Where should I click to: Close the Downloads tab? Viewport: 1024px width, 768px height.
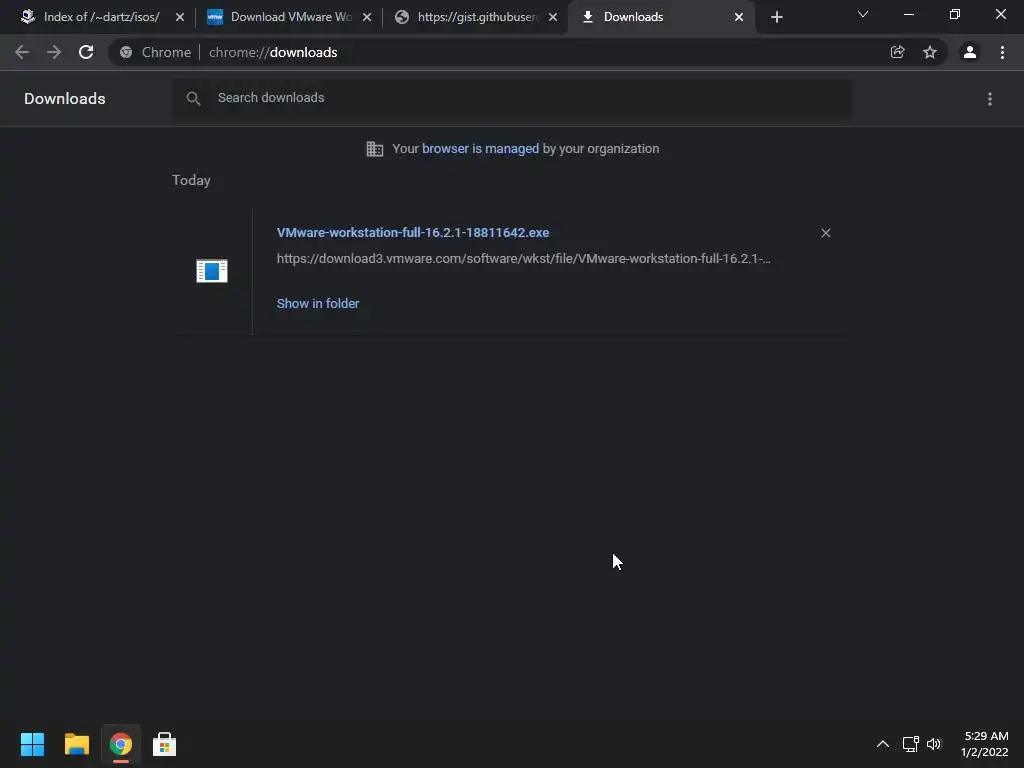pos(739,17)
